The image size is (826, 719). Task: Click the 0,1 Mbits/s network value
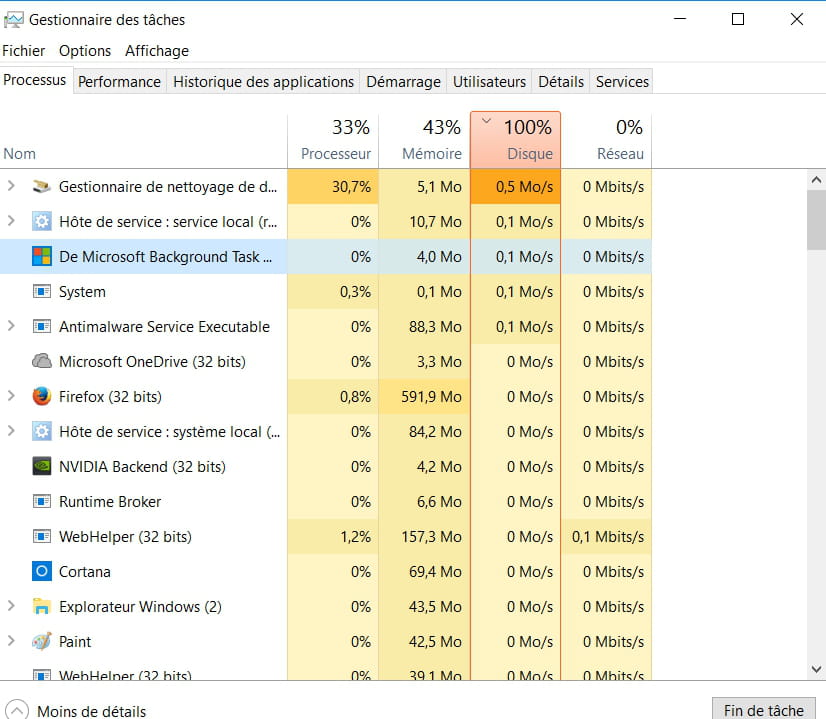pos(608,537)
